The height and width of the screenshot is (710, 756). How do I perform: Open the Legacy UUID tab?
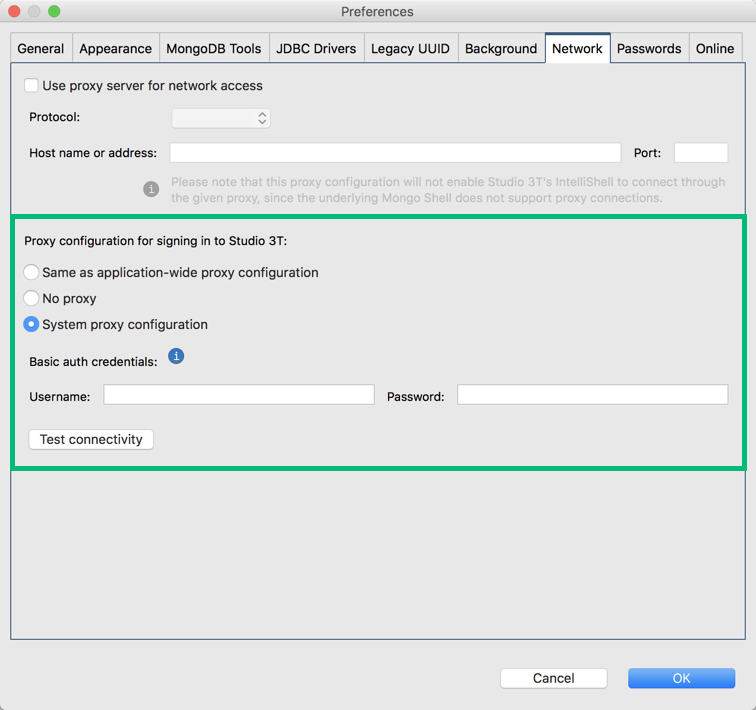pos(410,48)
